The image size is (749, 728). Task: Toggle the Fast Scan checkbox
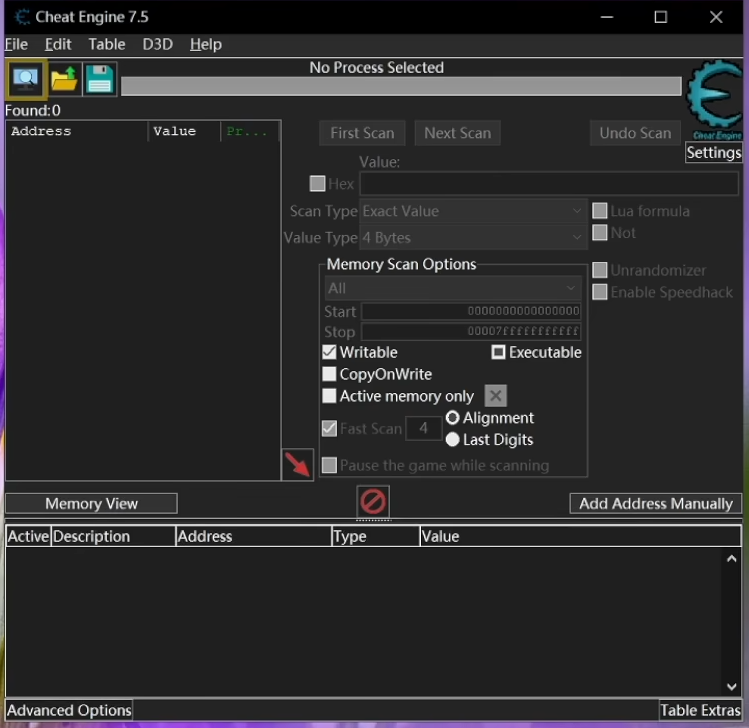pyautogui.click(x=329, y=428)
